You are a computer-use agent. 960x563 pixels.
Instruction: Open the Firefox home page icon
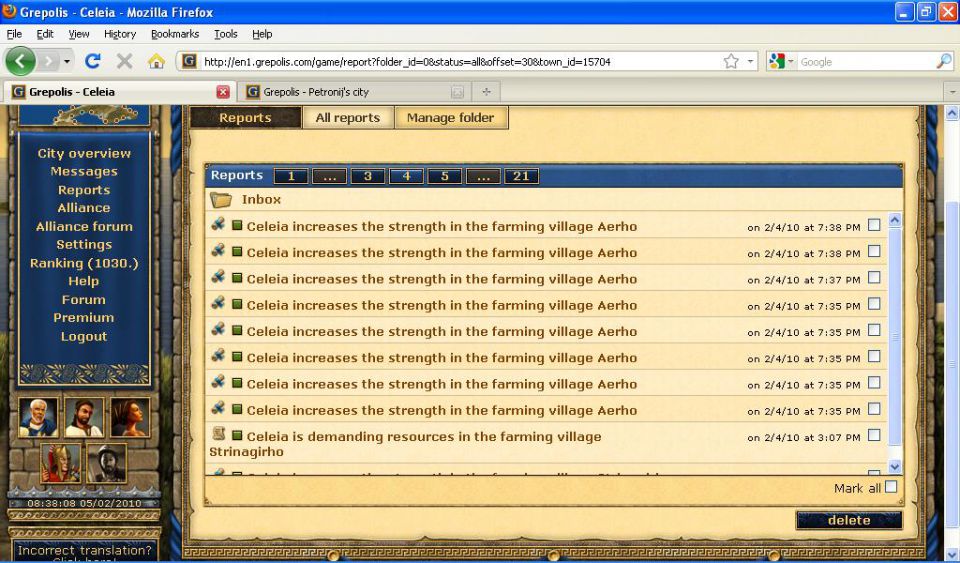[x=156, y=61]
